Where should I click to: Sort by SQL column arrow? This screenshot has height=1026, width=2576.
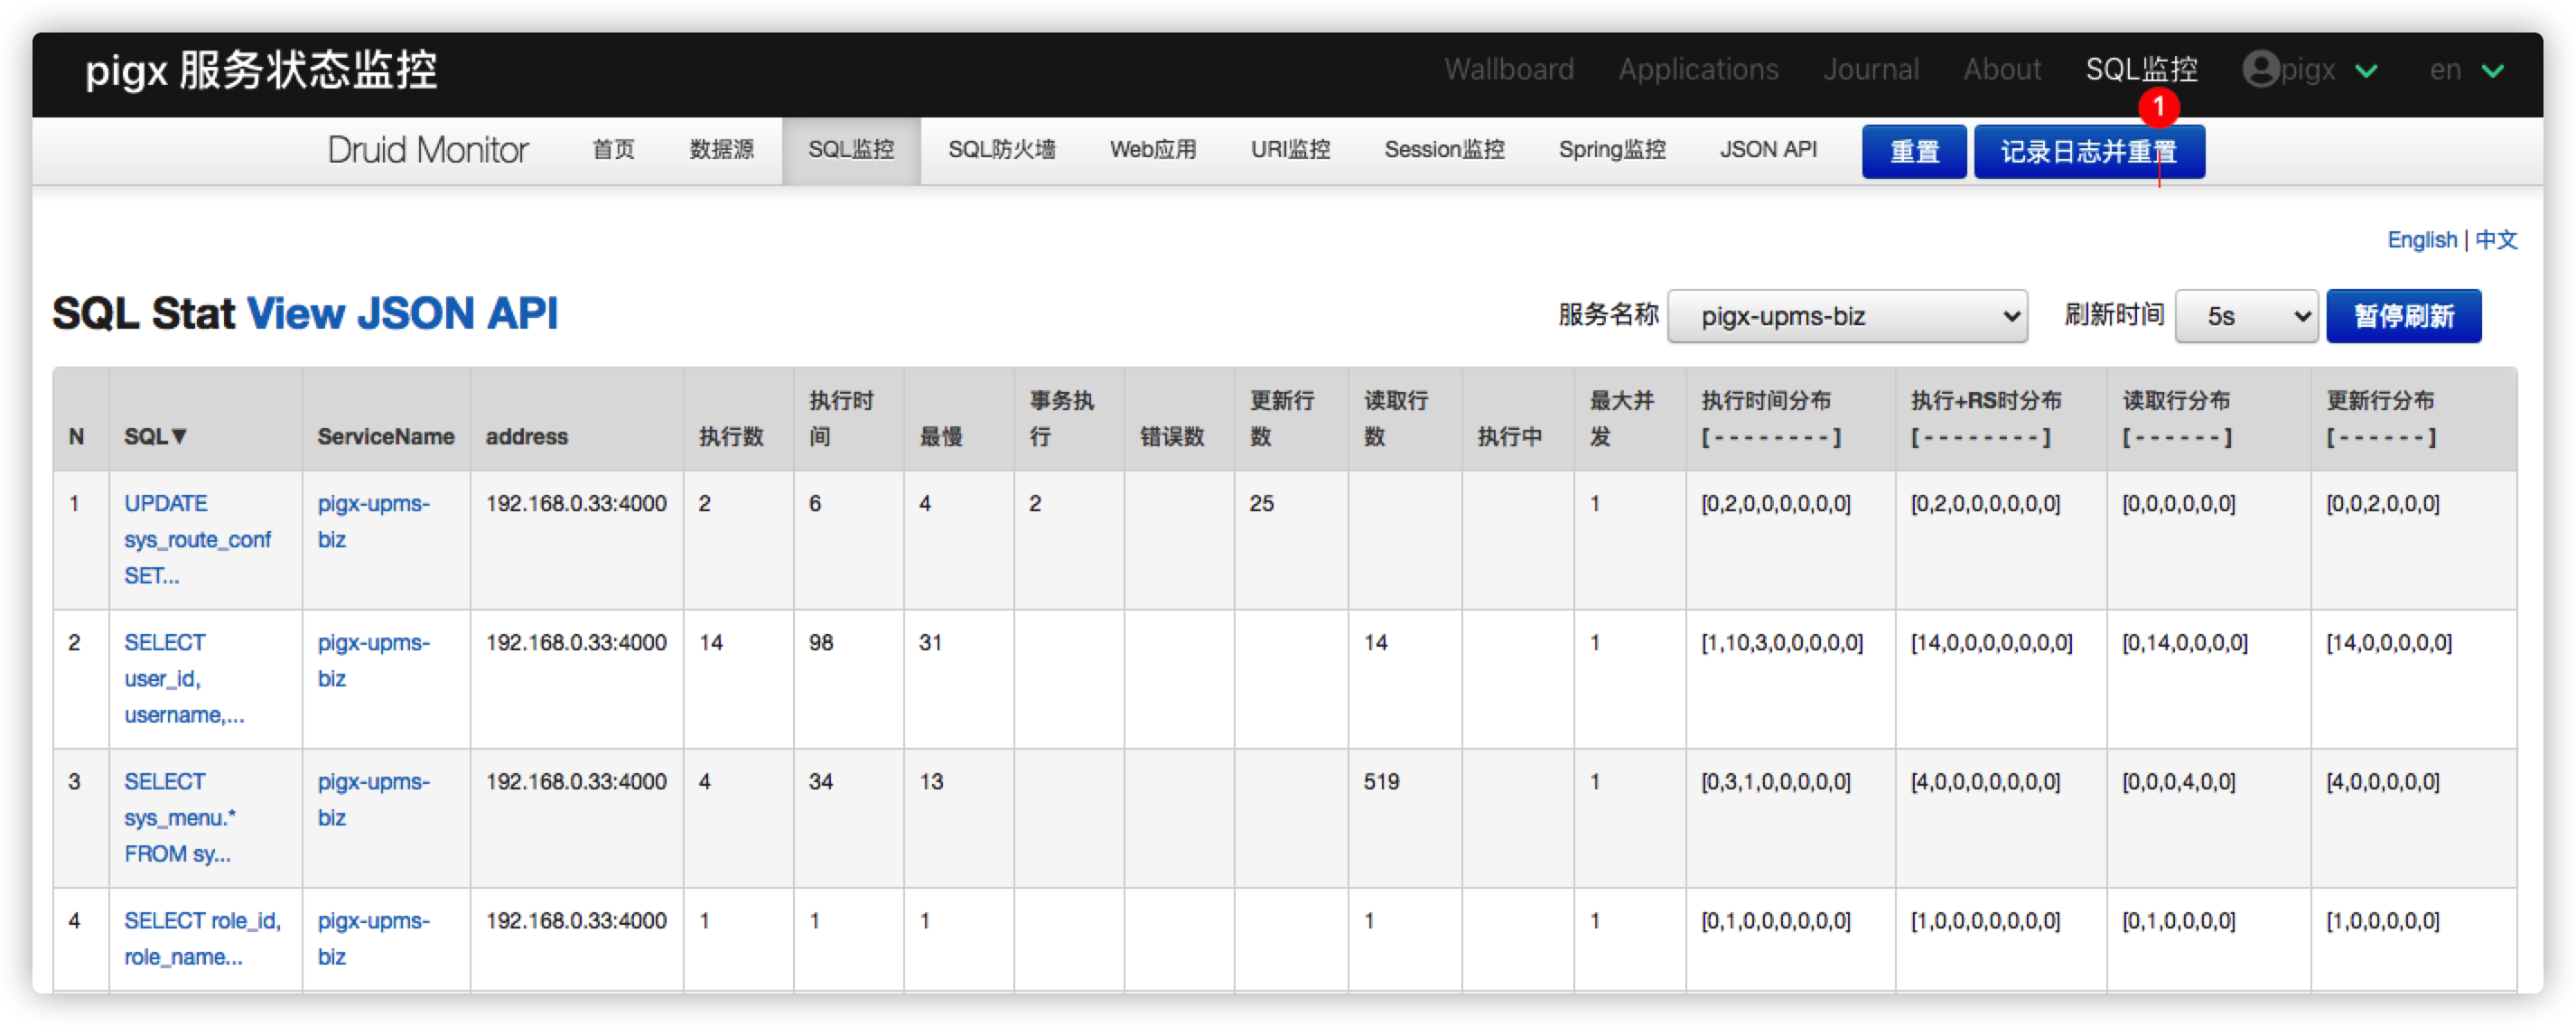click(180, 436)
